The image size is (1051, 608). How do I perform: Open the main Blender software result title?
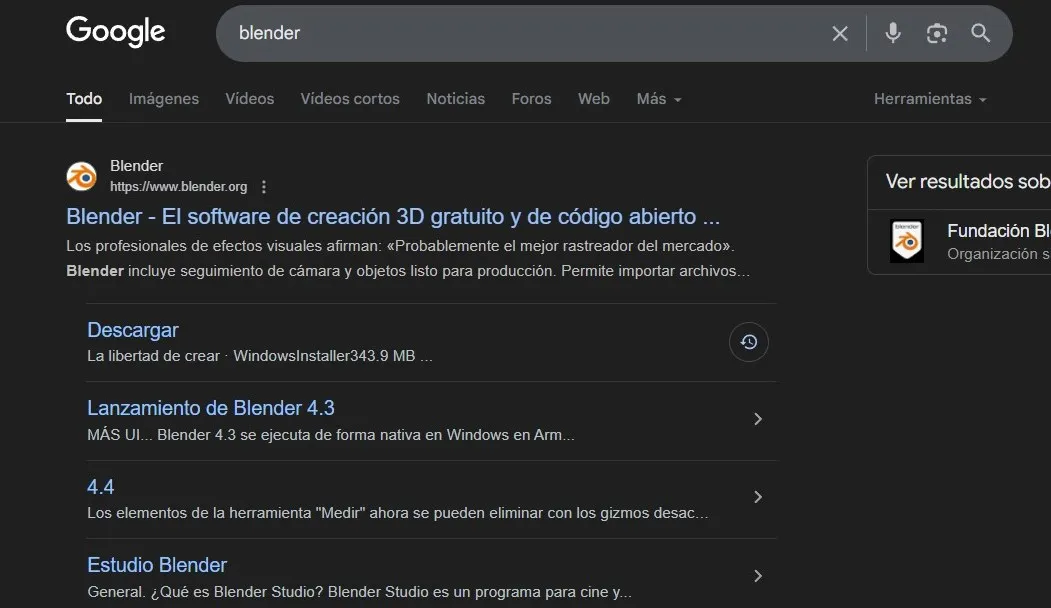click(393, 217)
